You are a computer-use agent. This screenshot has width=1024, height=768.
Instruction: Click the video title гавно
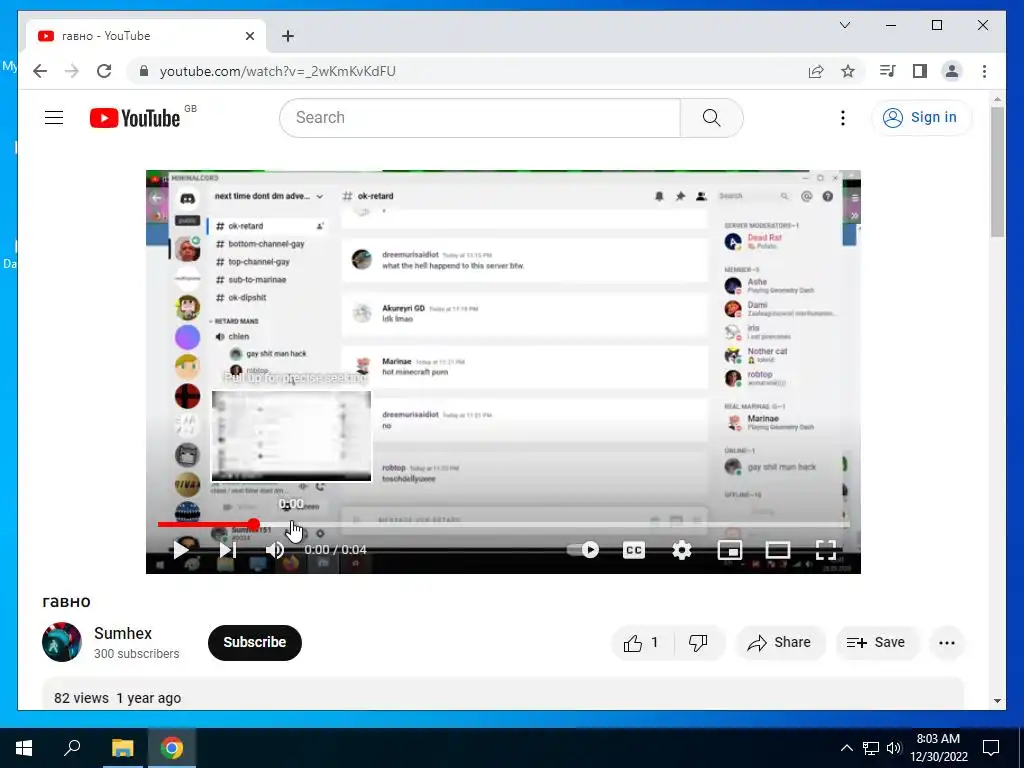click(67, 601)
